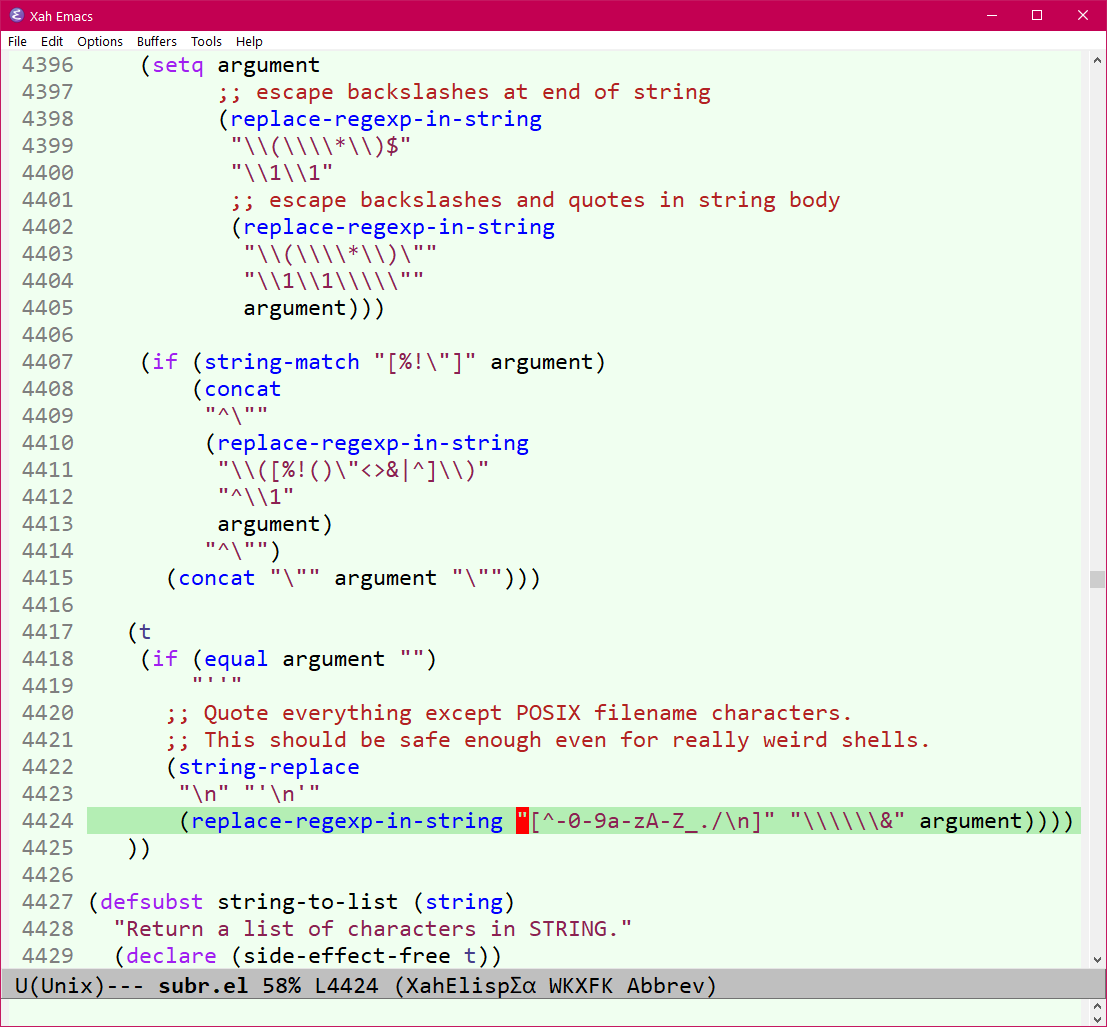Click the minibuffer area at the bottom

coord(550,1012)
